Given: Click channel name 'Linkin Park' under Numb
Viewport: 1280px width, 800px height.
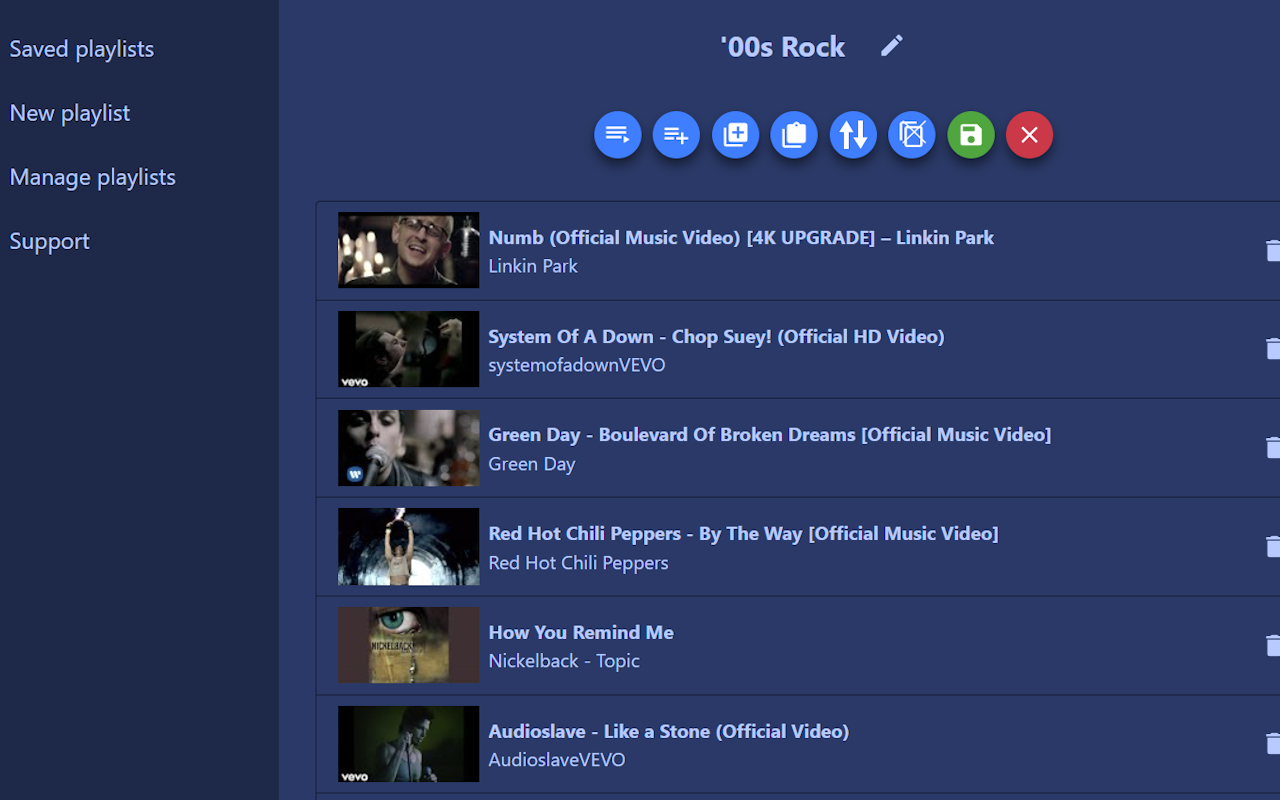Looking at the screenshot, I should pyautogui.click(x=533, y=266).
